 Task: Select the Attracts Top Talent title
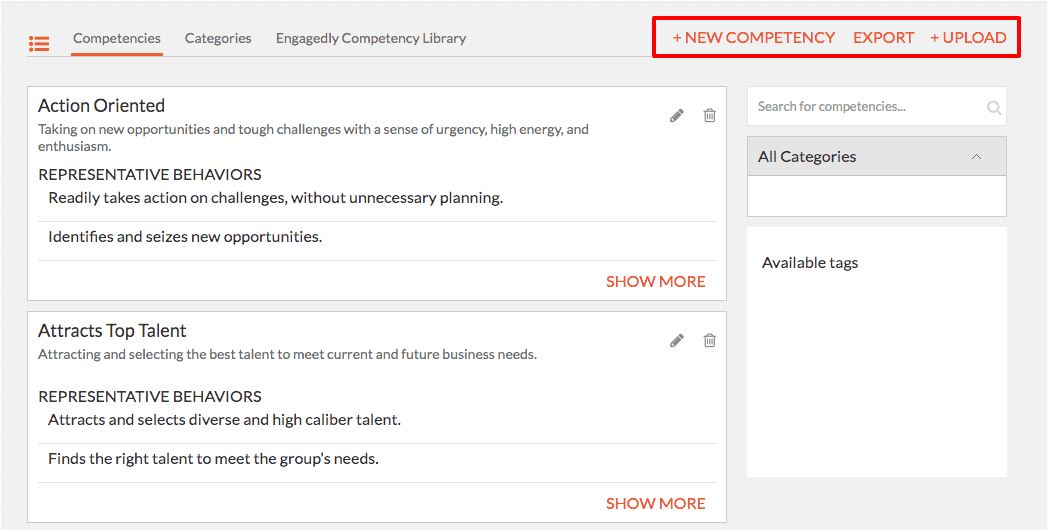(112, 330)
